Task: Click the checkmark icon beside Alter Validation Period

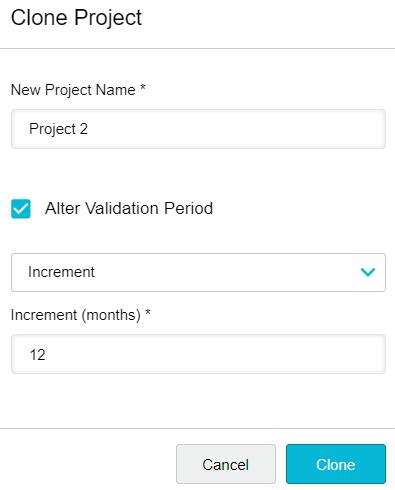Action: tap(21, 209)
